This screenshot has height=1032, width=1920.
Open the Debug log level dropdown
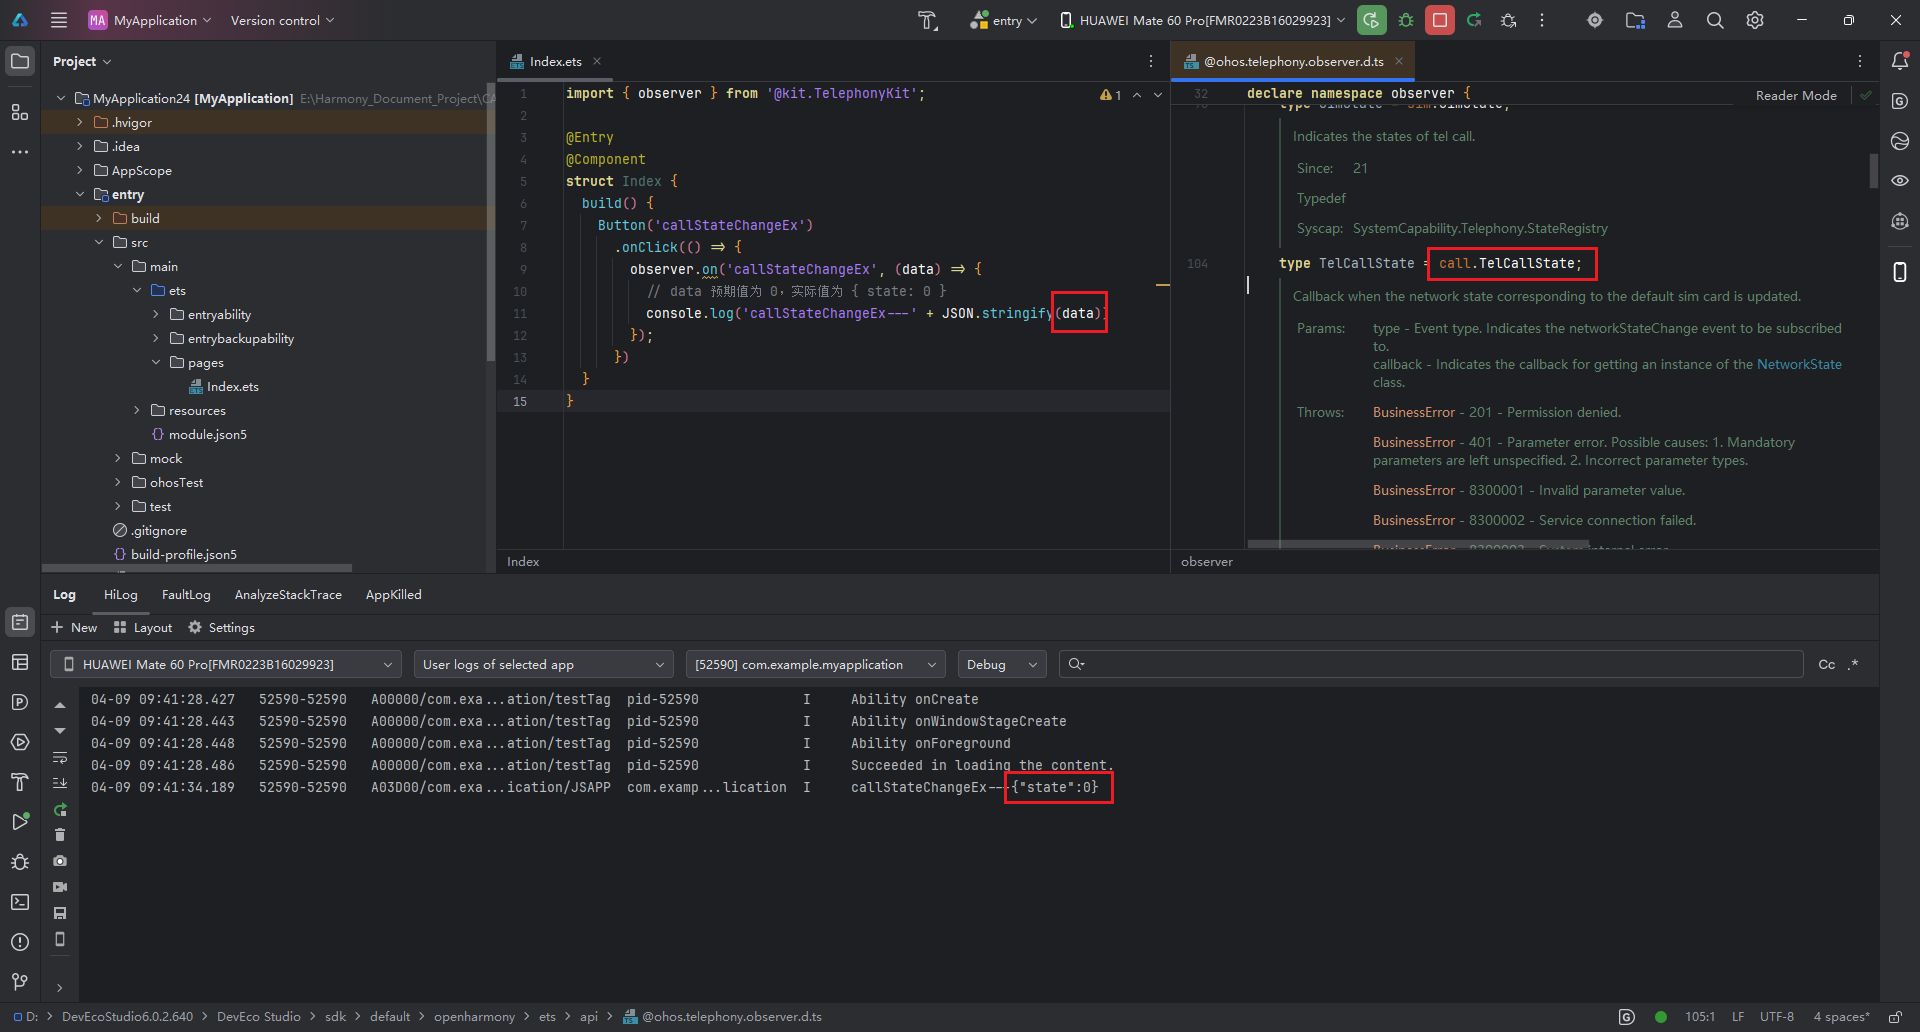click(1002, 665)
